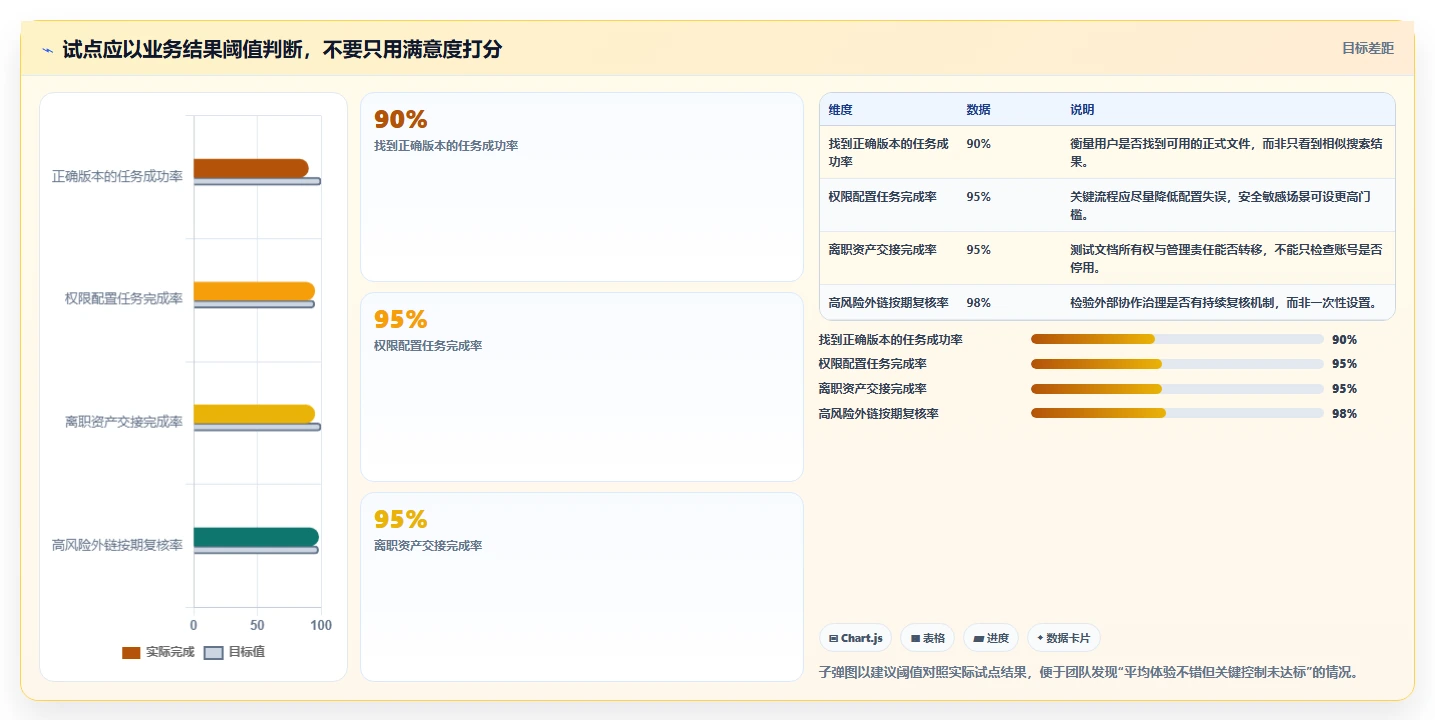Click the 90% 找到正确版本的任务成功率 data card
Viewport: 1435px width, 720px height.
[x=582, y=187]
